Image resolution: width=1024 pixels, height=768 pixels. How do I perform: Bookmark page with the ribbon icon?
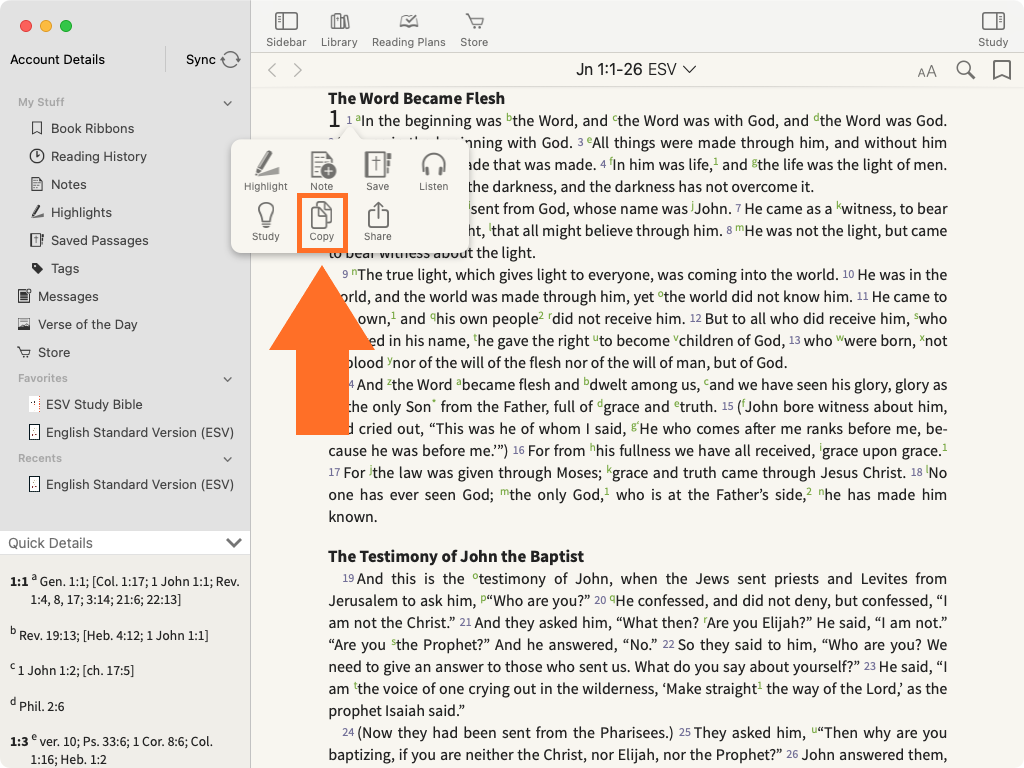point(1001,70)
